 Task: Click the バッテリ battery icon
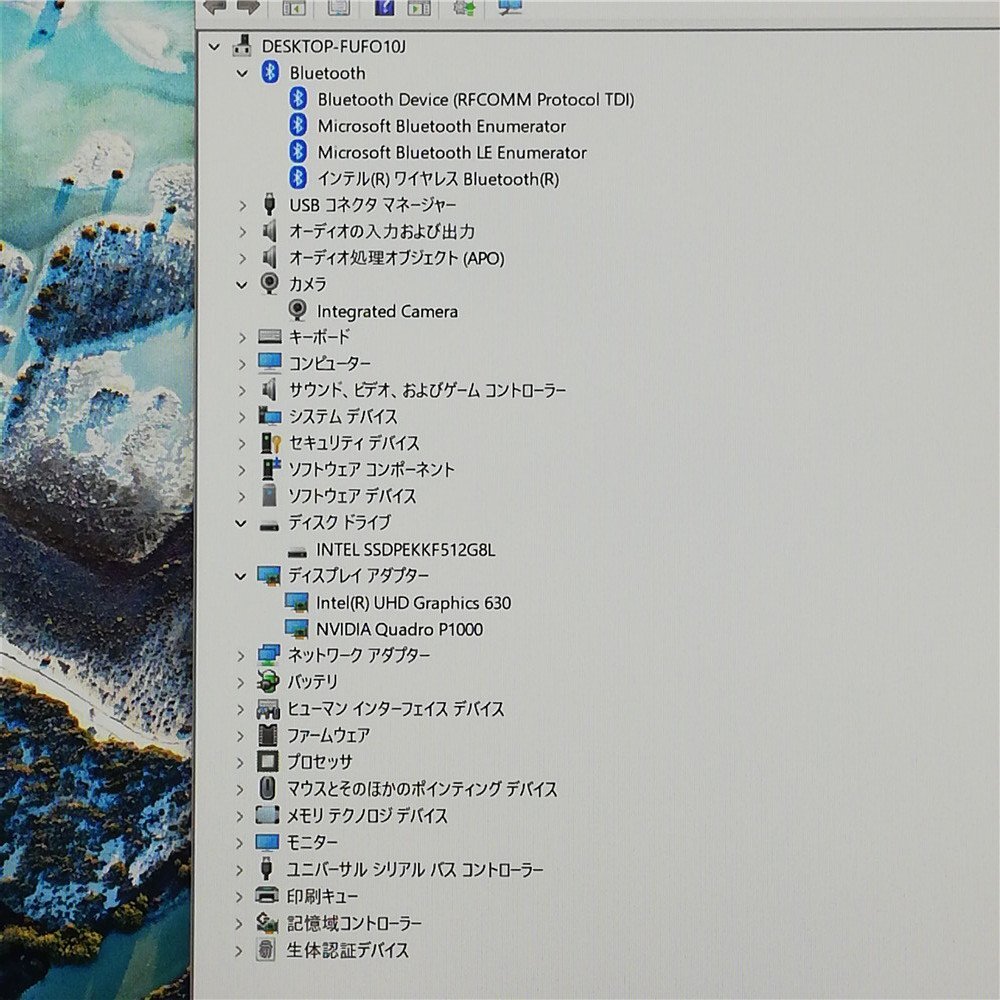(268, 681)
